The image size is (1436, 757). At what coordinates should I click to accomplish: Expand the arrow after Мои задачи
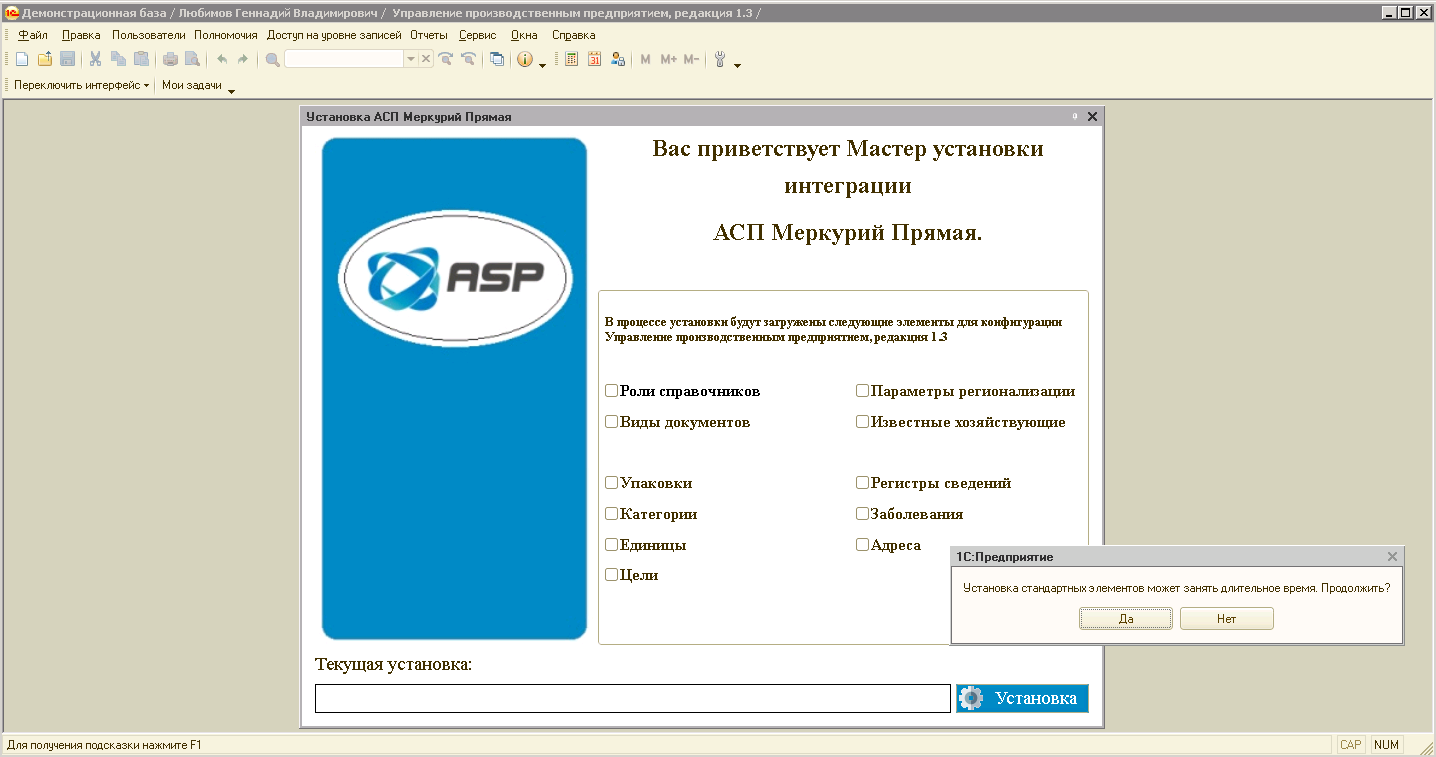click(232, 90)
